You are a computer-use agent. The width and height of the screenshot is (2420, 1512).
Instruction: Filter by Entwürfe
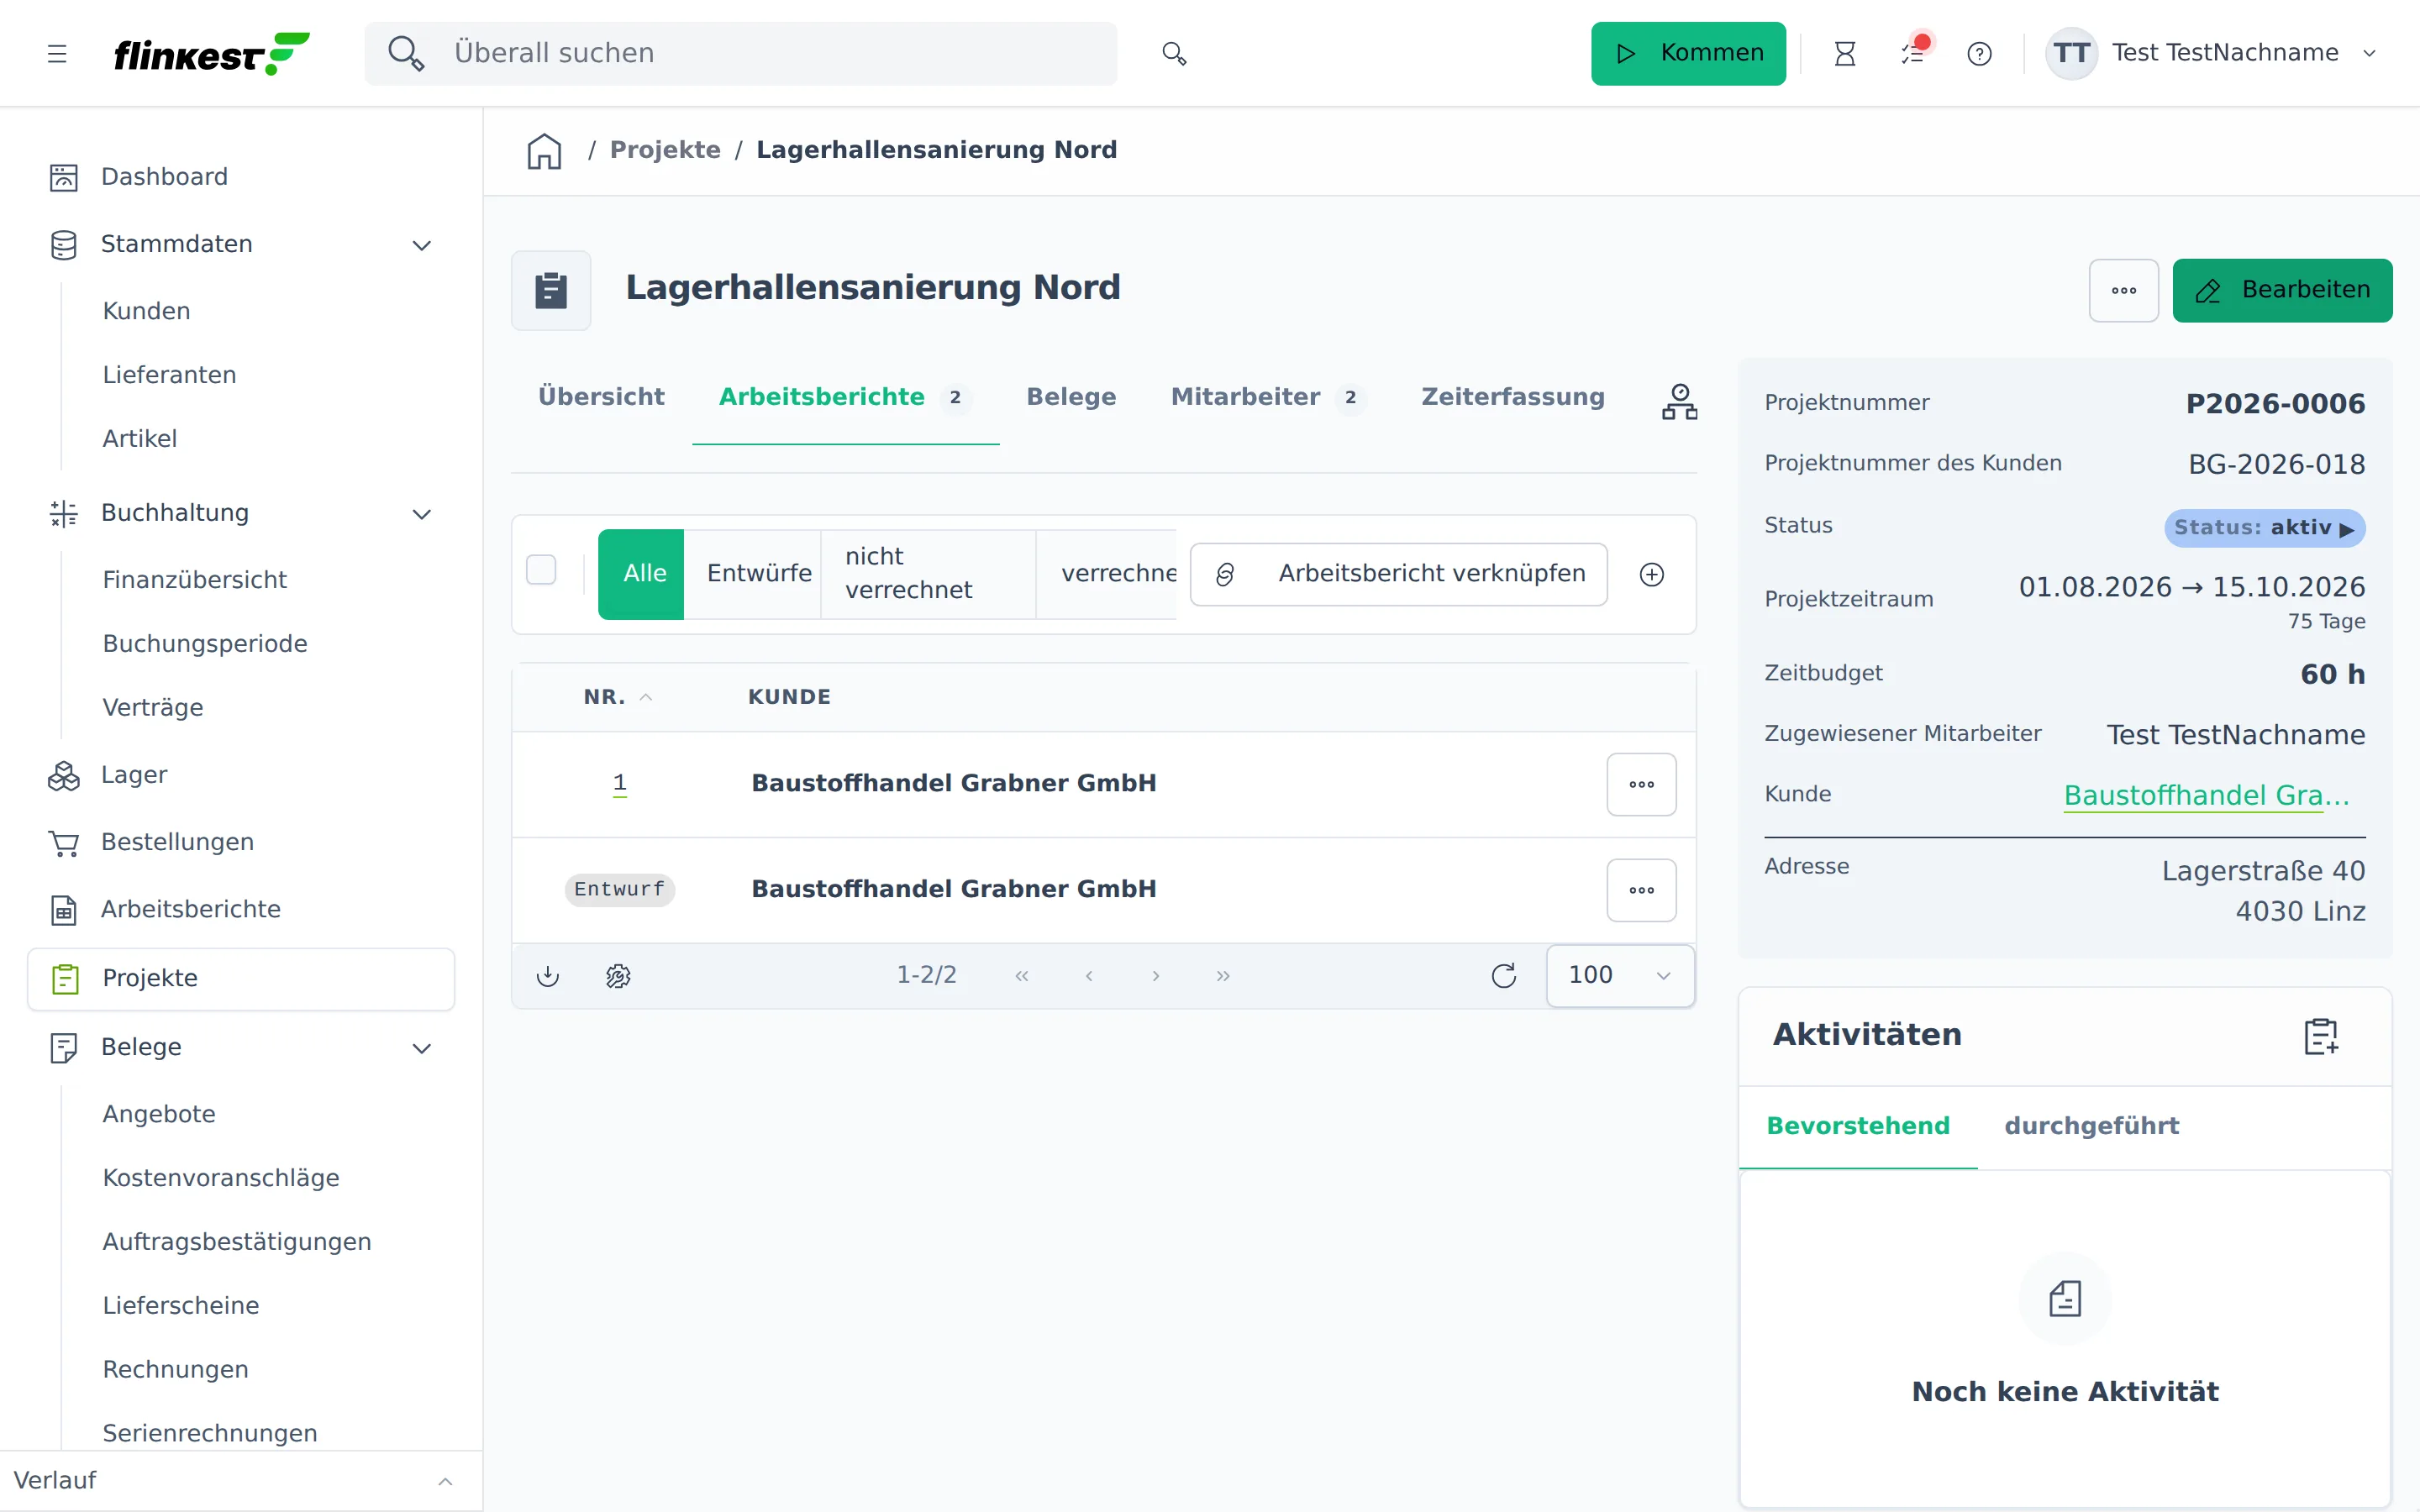tap(753, 574)
